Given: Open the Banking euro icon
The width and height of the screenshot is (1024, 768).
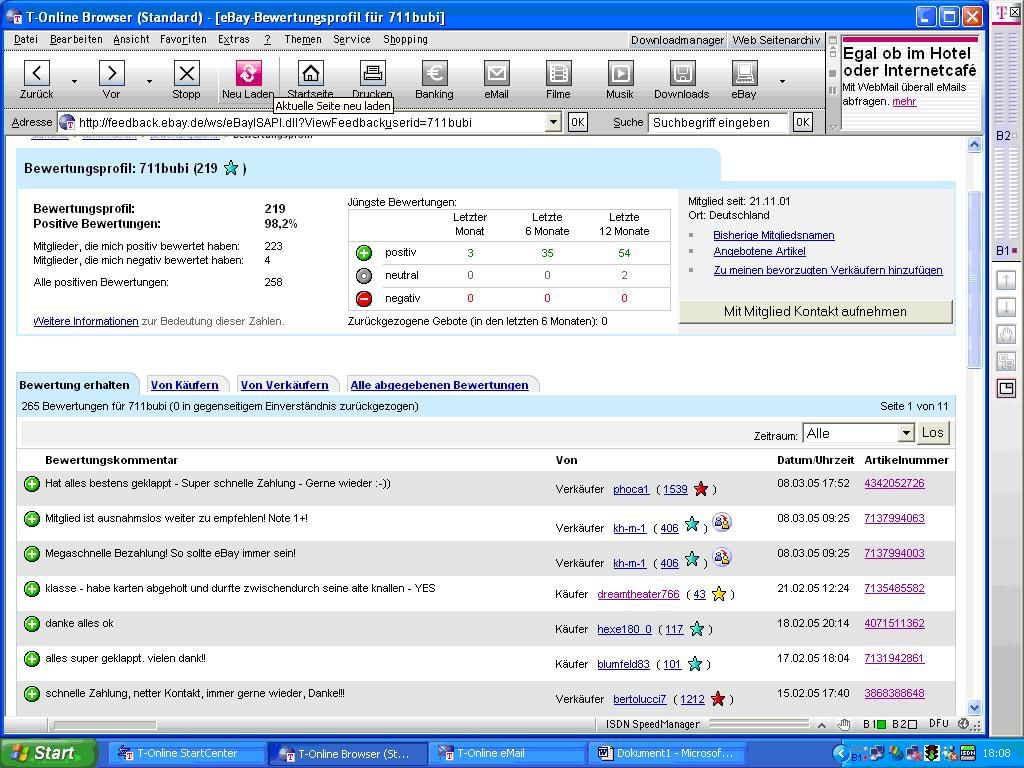Looking at the screenshot, I should click(434, 72).
